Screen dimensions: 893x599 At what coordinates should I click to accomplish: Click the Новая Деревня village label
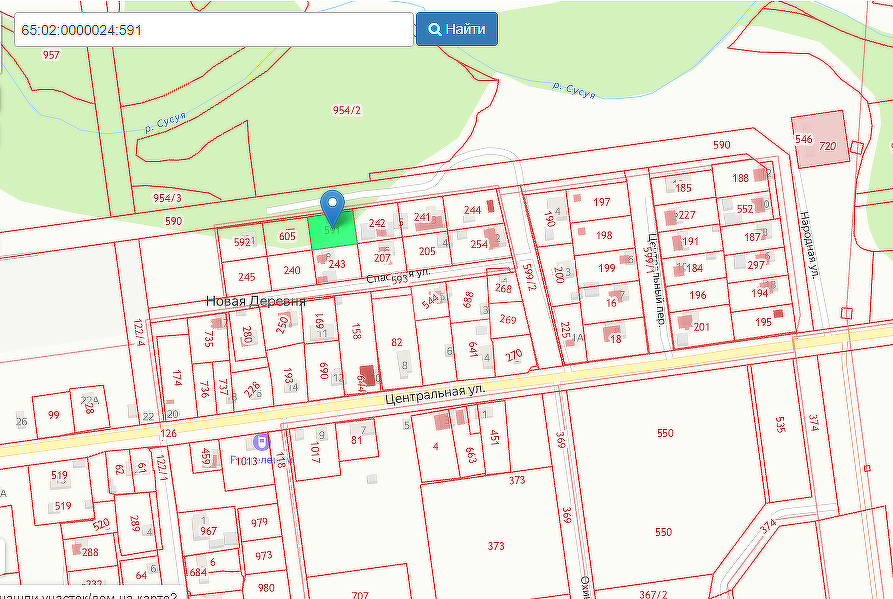[x=255, y=301]
